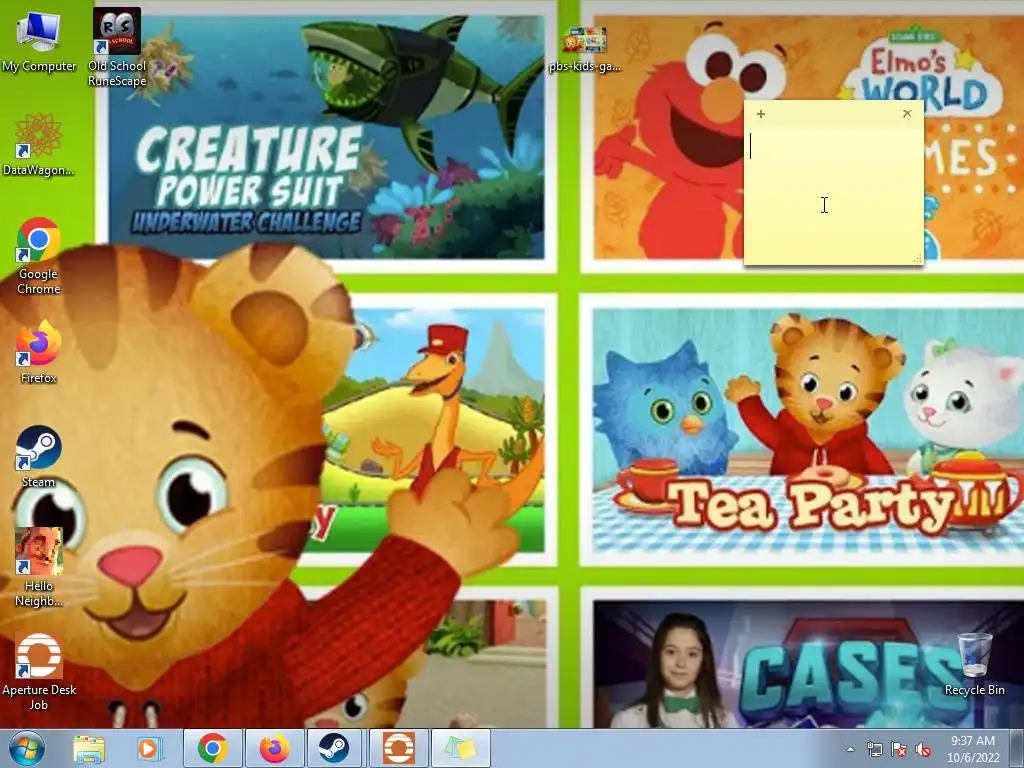This screenshot has width=1024, height=768.
Task: Click the Sticky Notes taskbar button
Action: pos(460,748)
